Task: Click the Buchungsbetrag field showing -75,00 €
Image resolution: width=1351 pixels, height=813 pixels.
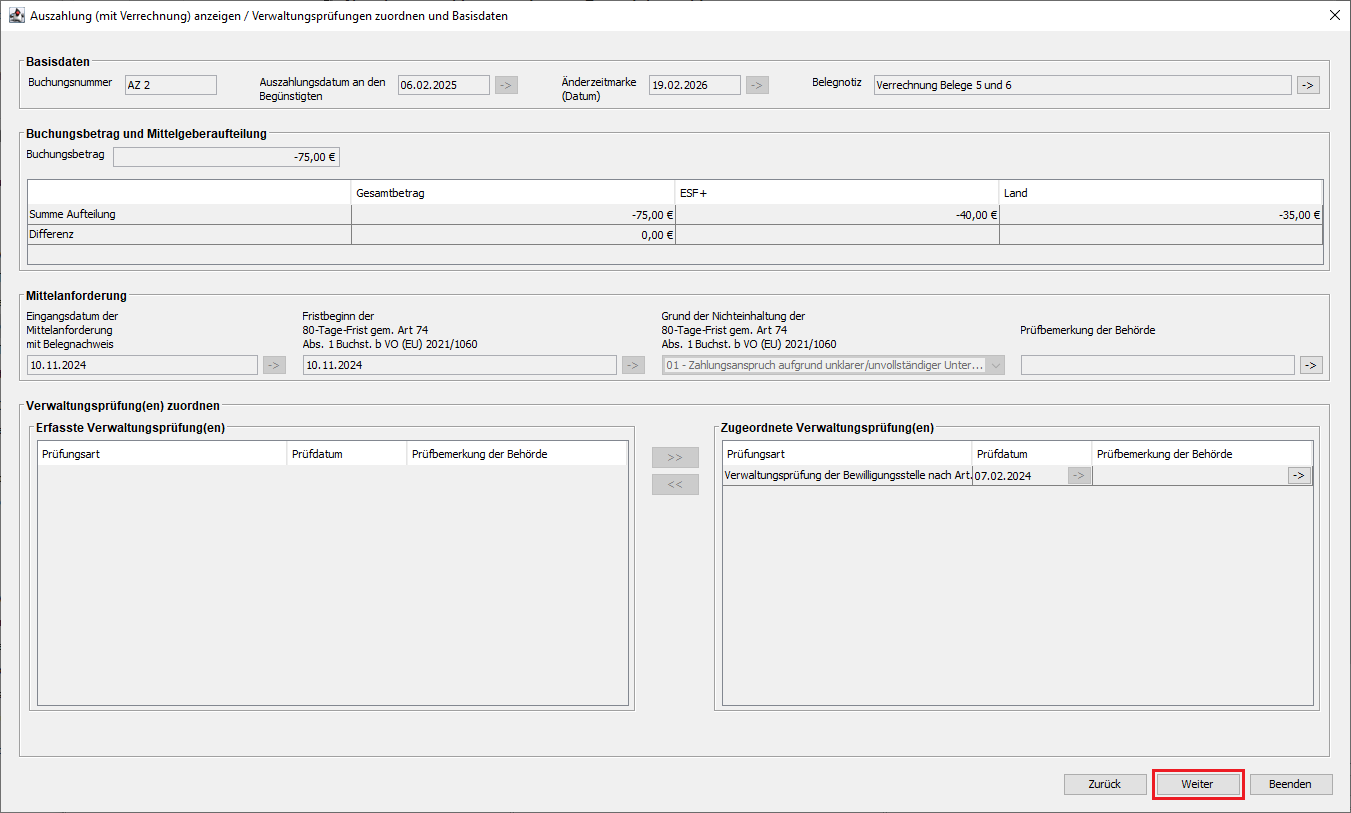Action: 226,156
